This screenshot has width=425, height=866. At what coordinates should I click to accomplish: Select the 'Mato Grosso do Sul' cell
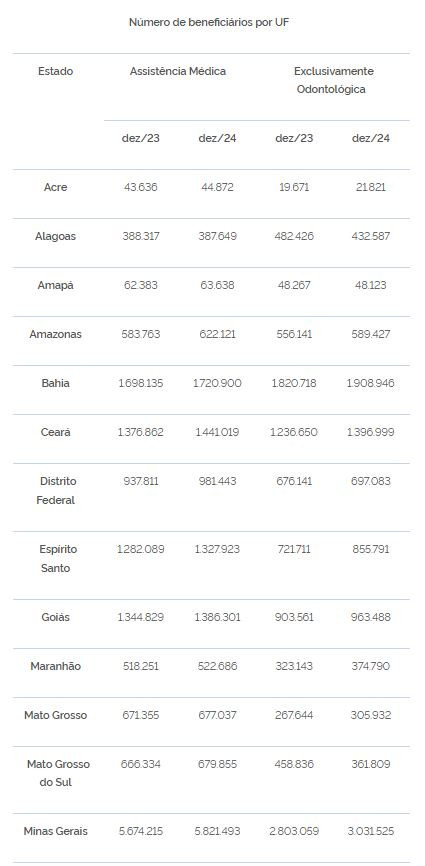click(59, 773)
